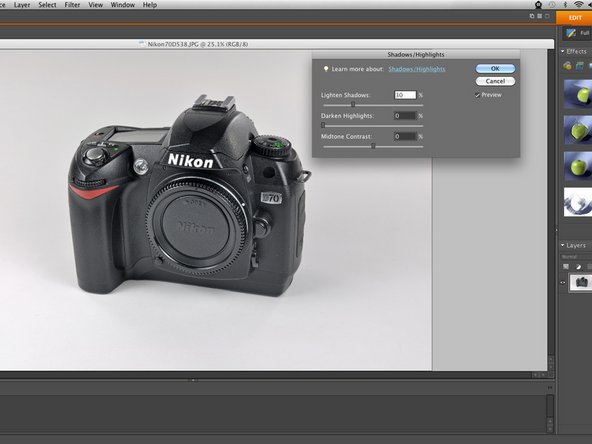Click the cascade windows icon beside EDIT tab
This screenshot has height=444, width=592.
[532, 16]
